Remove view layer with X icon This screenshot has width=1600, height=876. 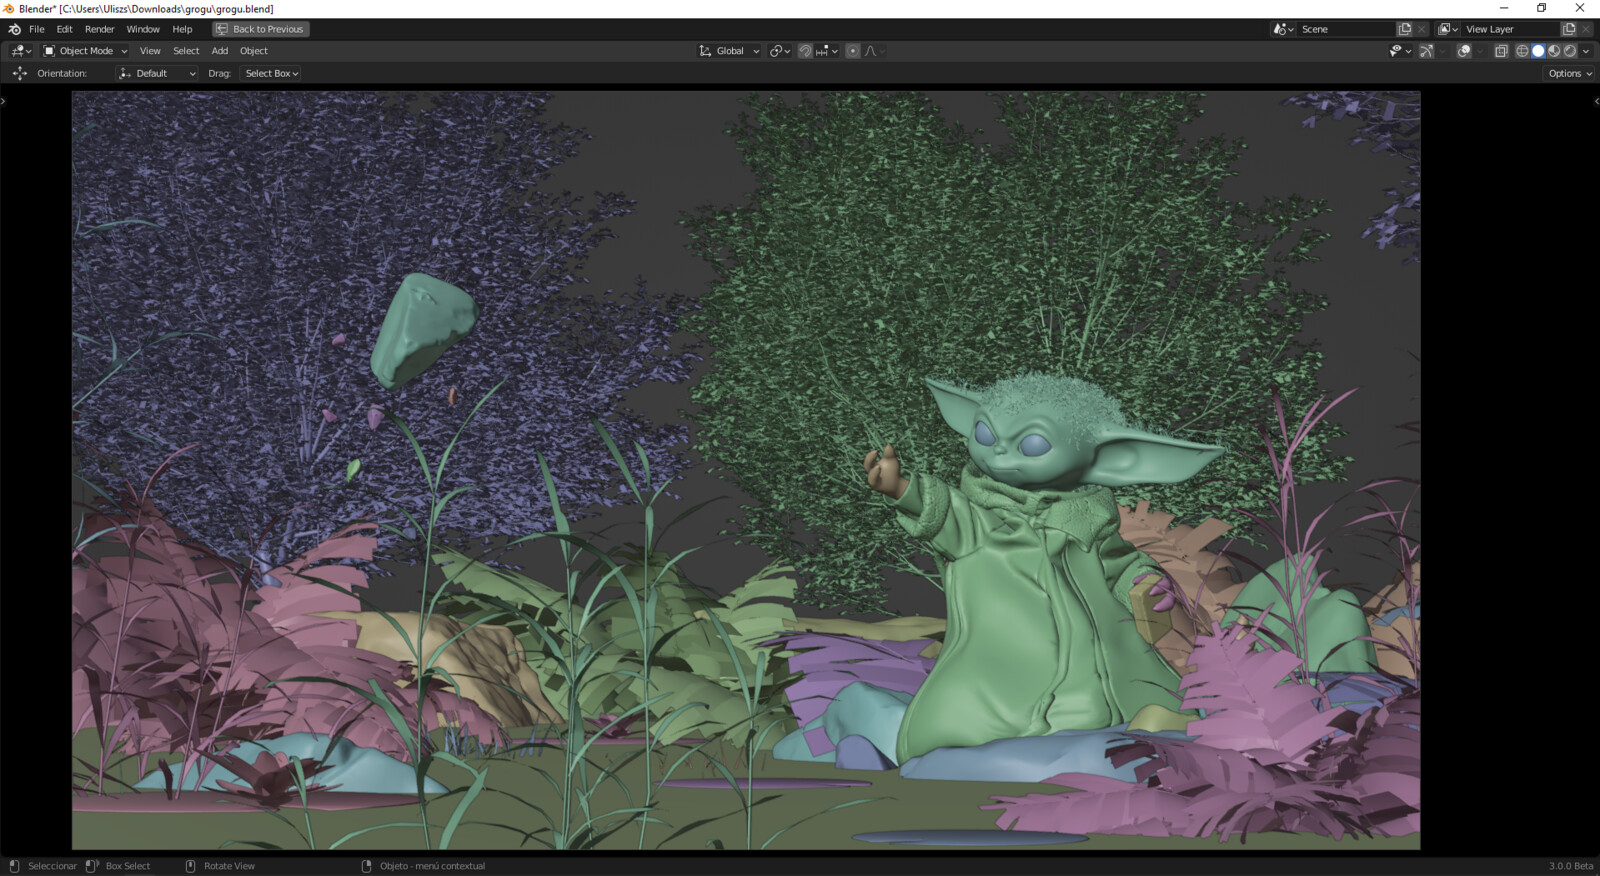pos(1586,29)
